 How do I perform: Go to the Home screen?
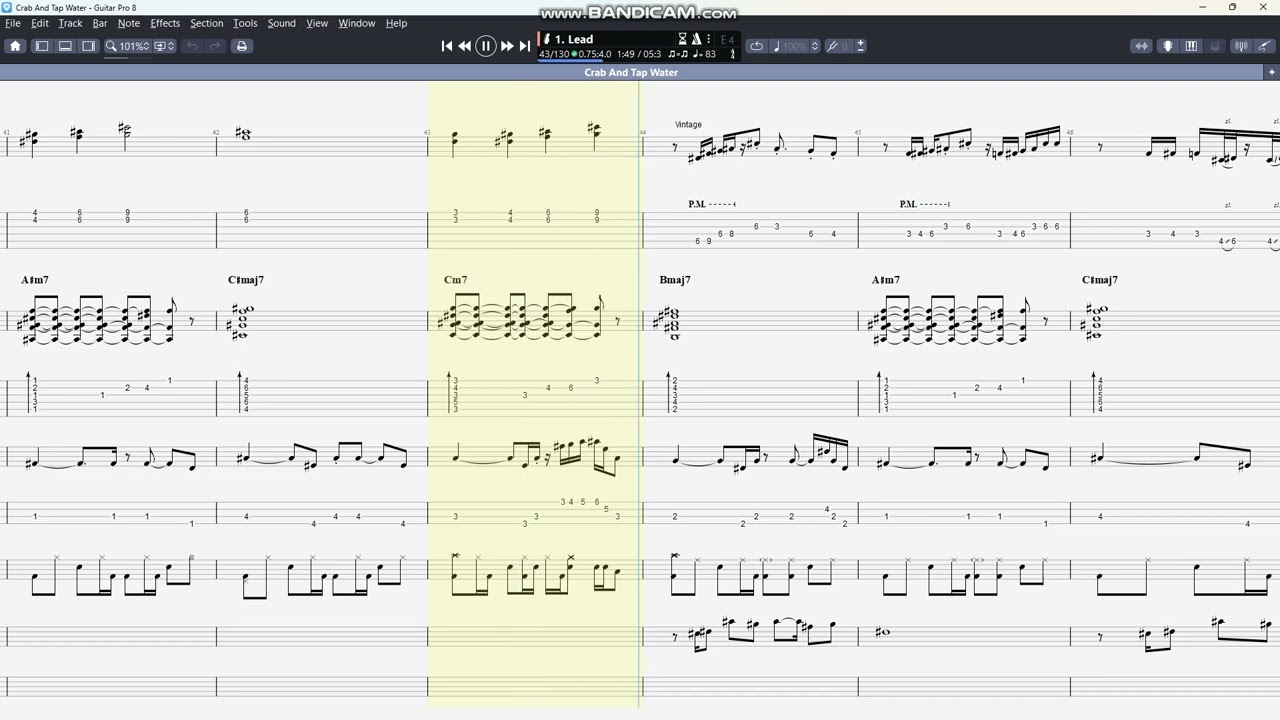(x=15, y=46)
